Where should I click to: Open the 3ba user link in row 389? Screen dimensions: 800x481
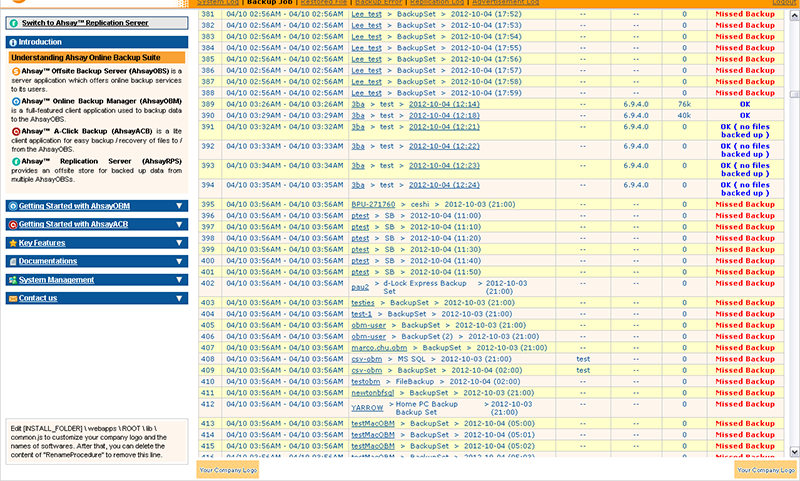point(358,104)
